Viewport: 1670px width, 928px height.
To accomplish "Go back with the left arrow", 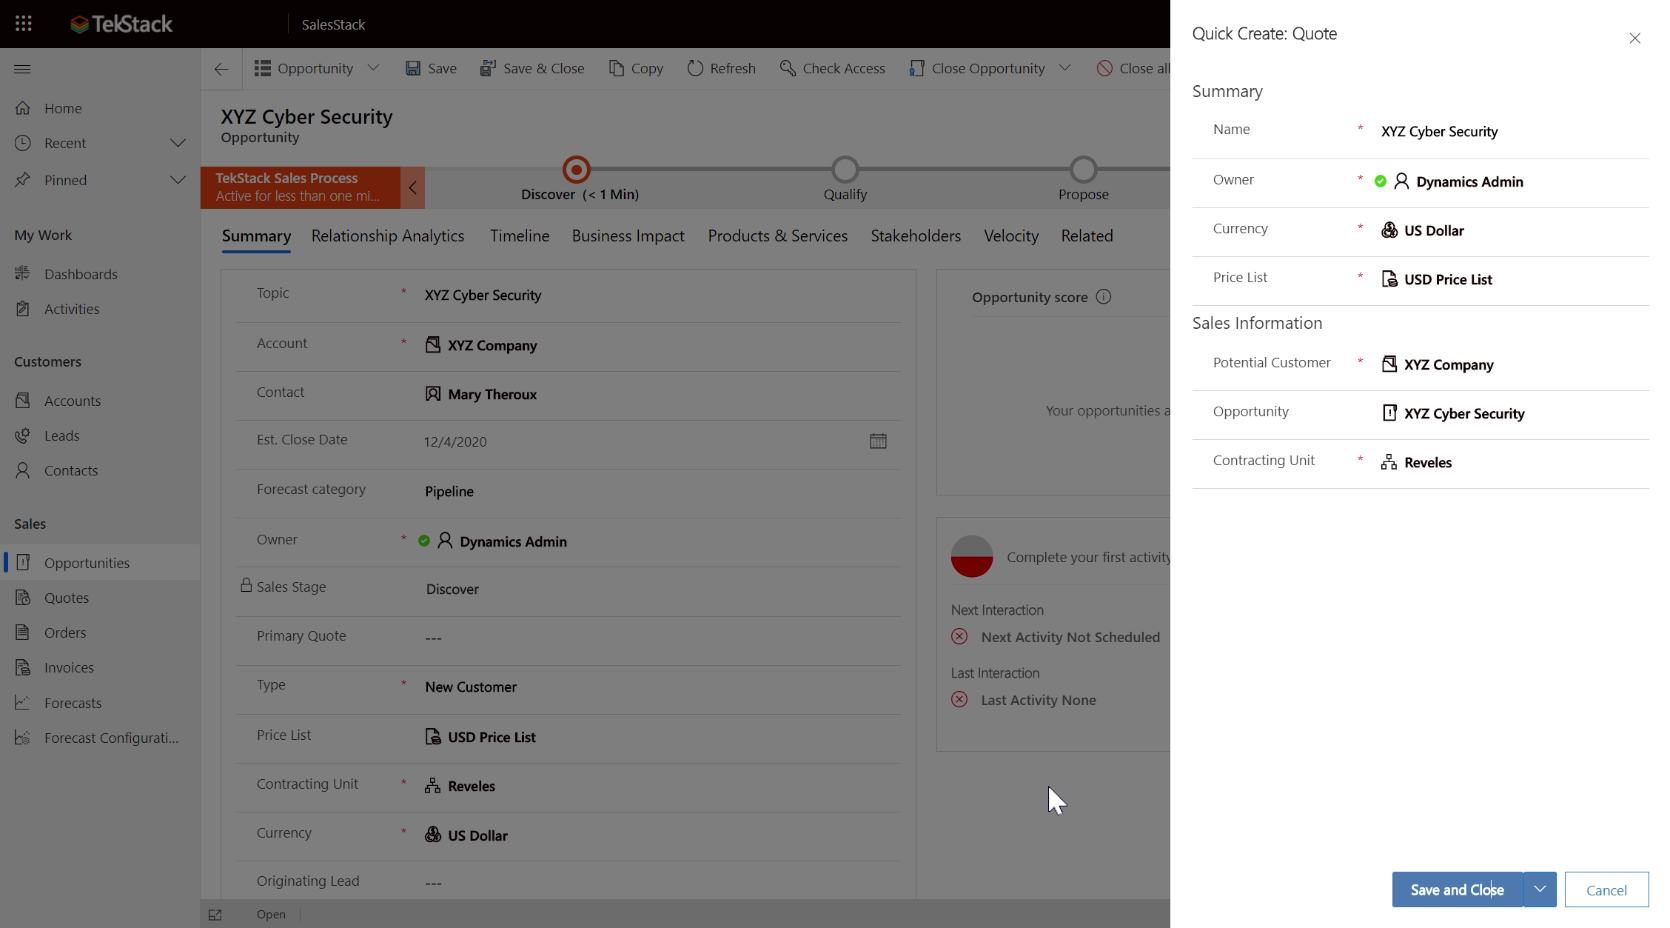I will [x=221, y=69].
